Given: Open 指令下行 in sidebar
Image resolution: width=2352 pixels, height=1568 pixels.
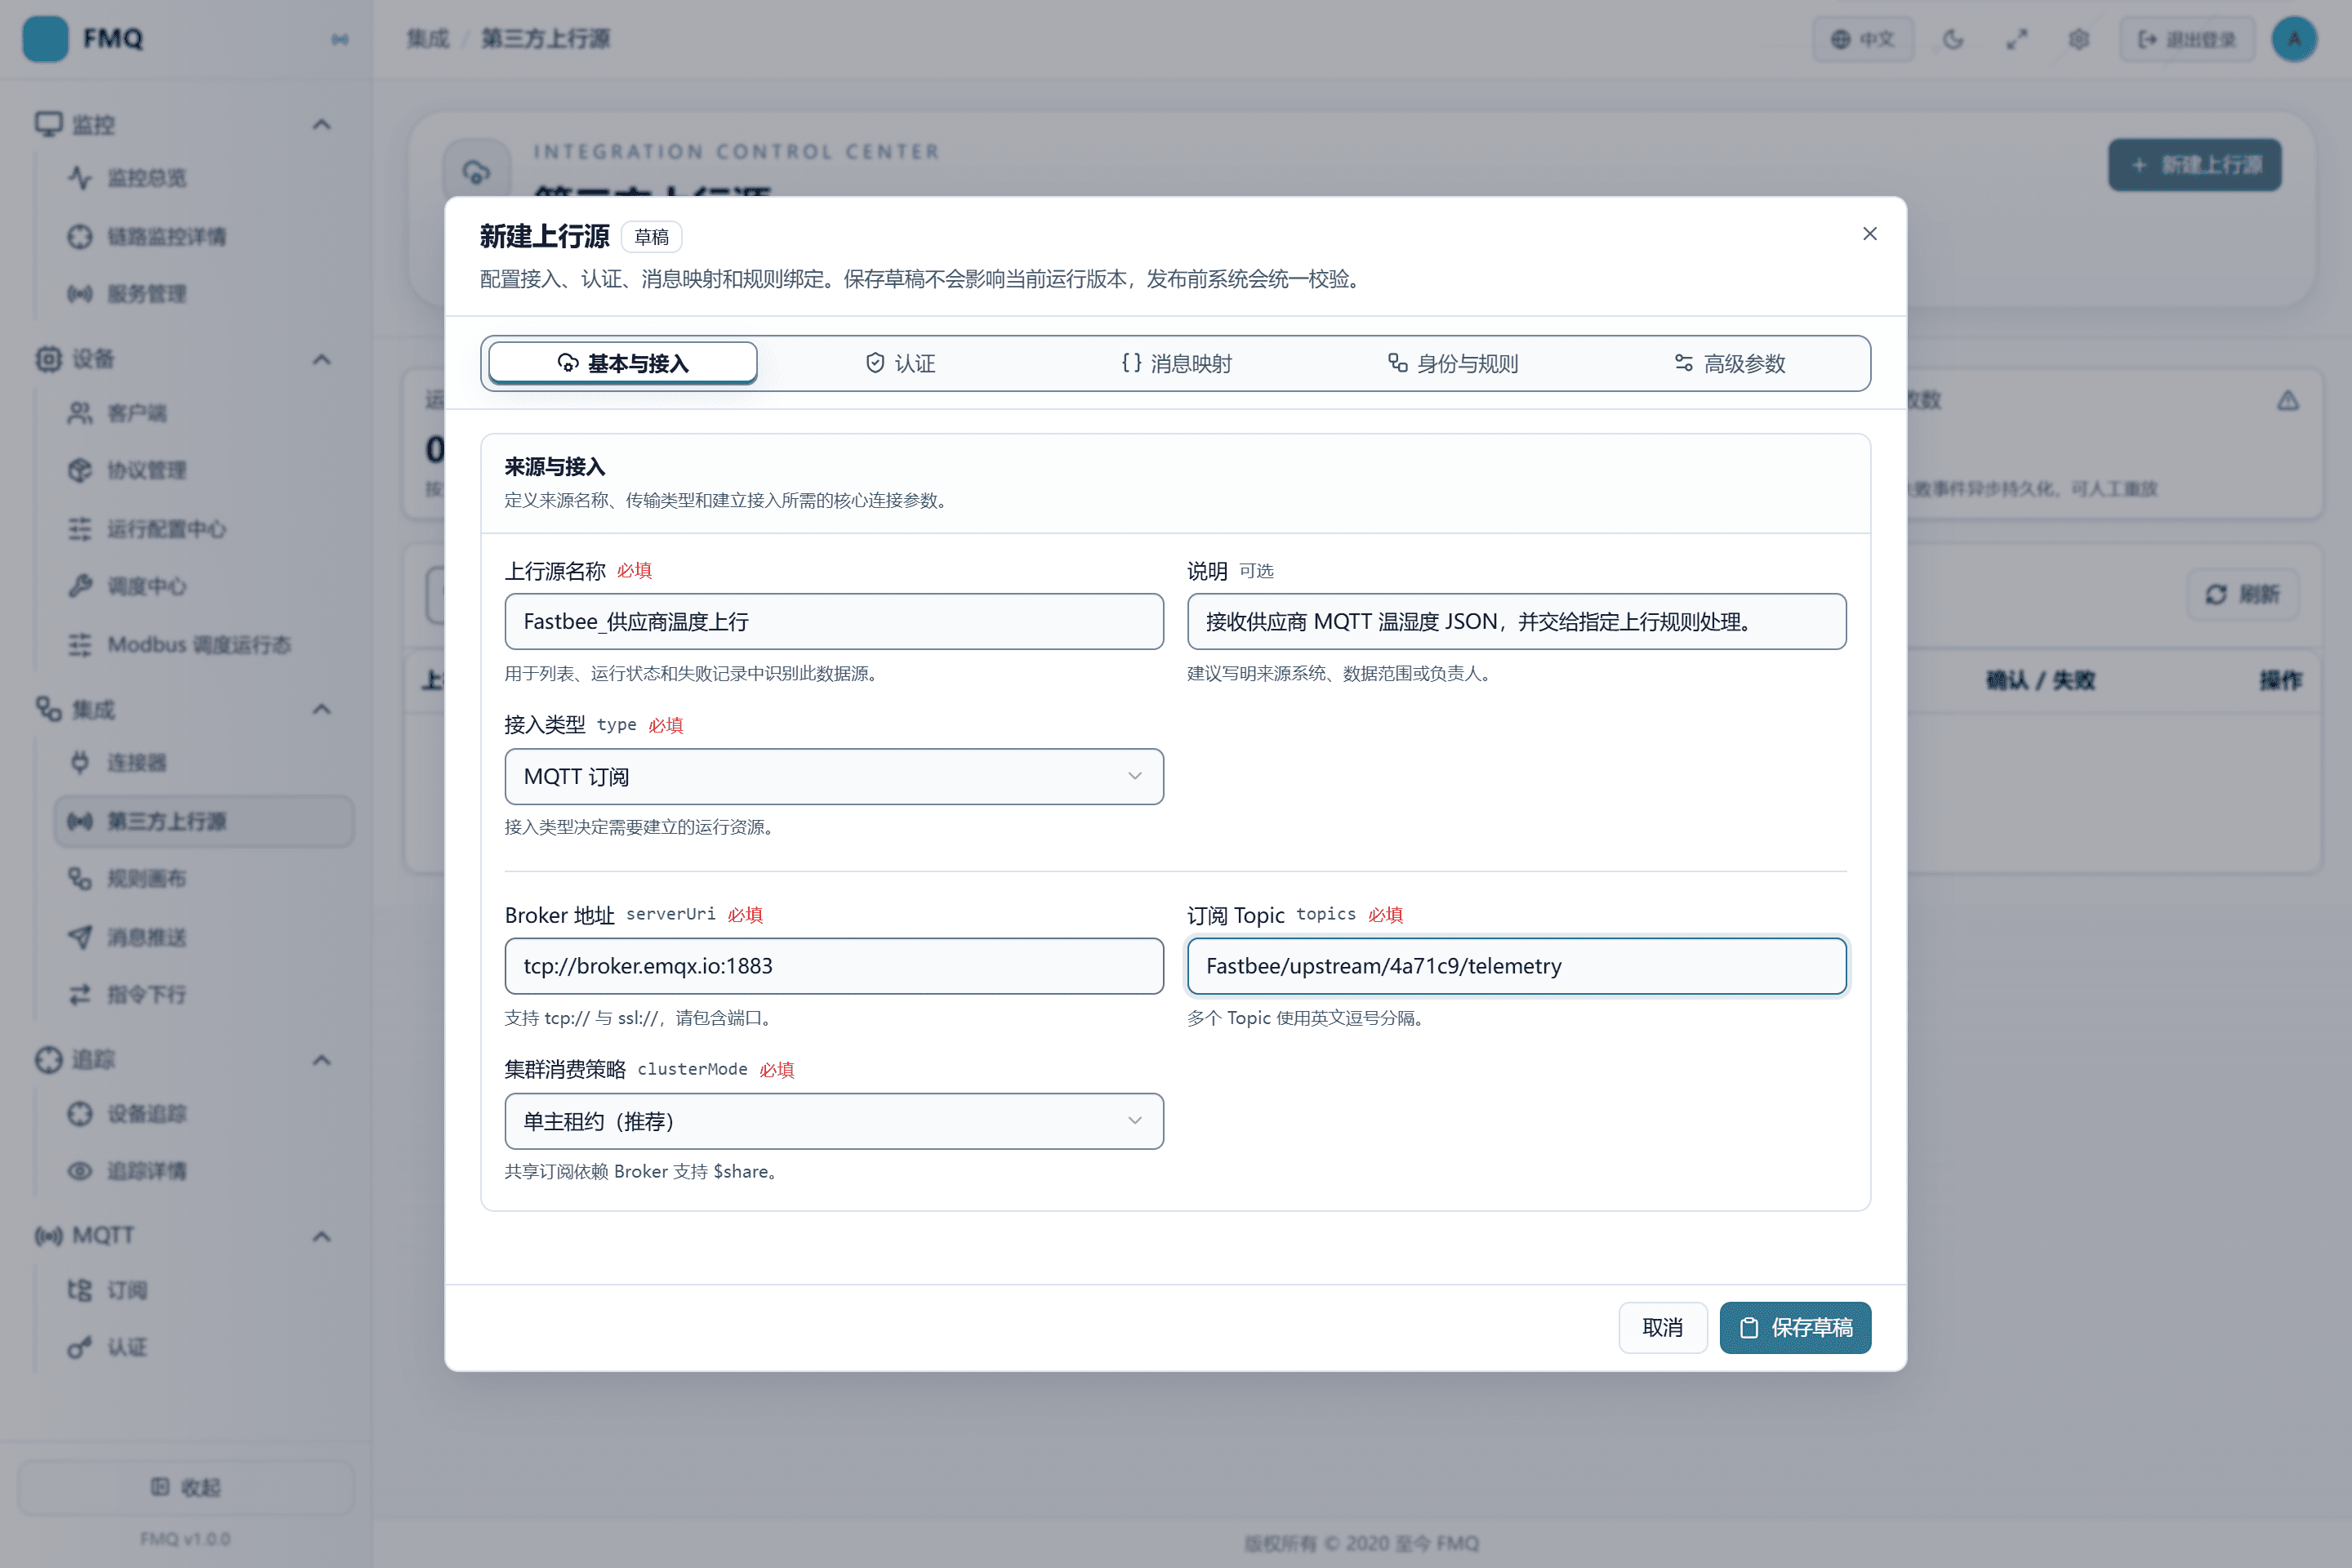Looking at the screenshot, I should point(204,995).
